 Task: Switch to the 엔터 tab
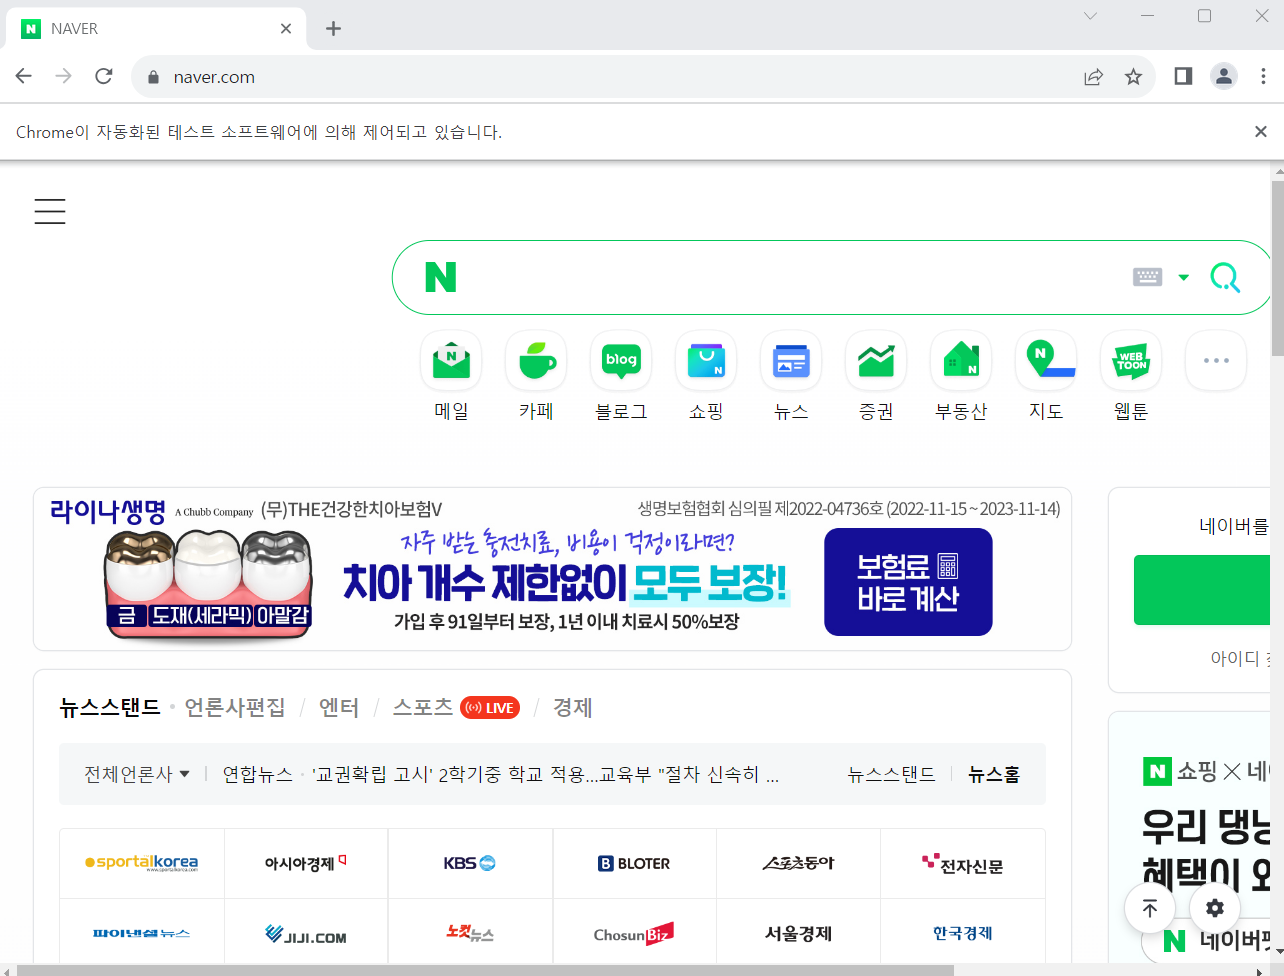pyautogui.click(x=339, y=707)
